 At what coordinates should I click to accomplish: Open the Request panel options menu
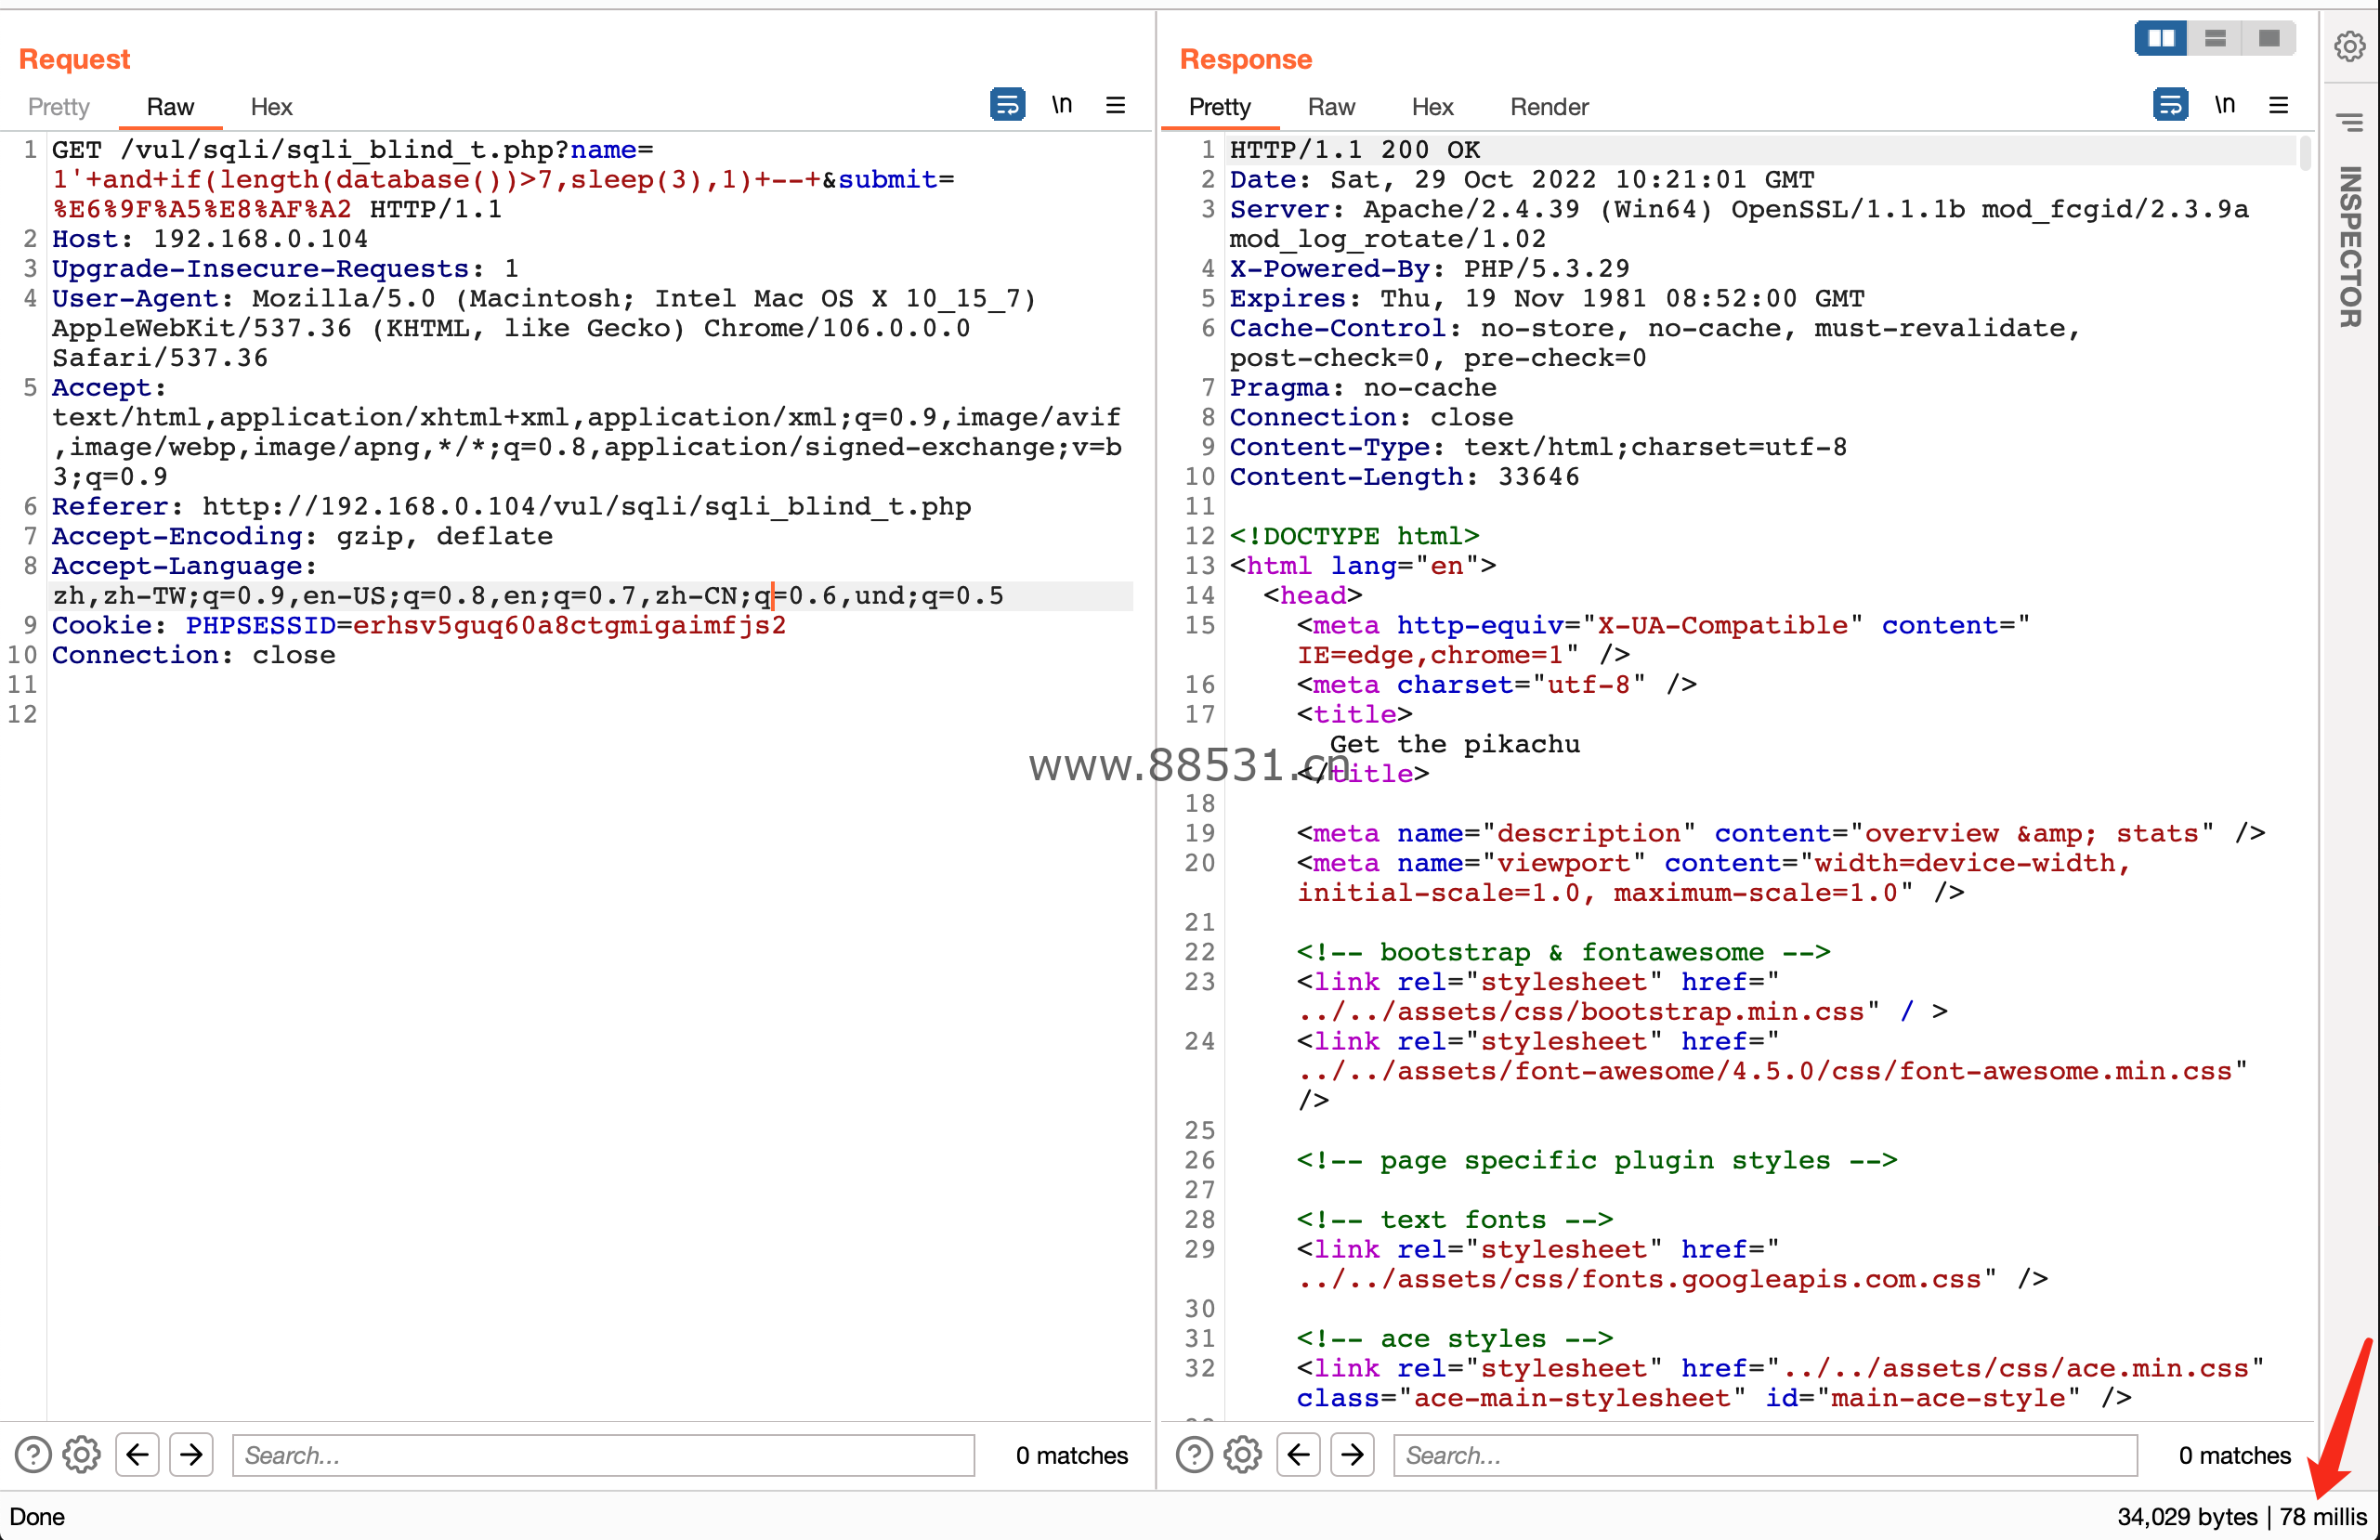click(x=1116, y=105)
